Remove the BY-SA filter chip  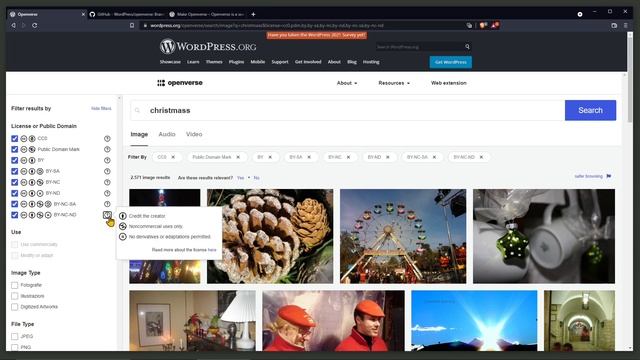309,157
